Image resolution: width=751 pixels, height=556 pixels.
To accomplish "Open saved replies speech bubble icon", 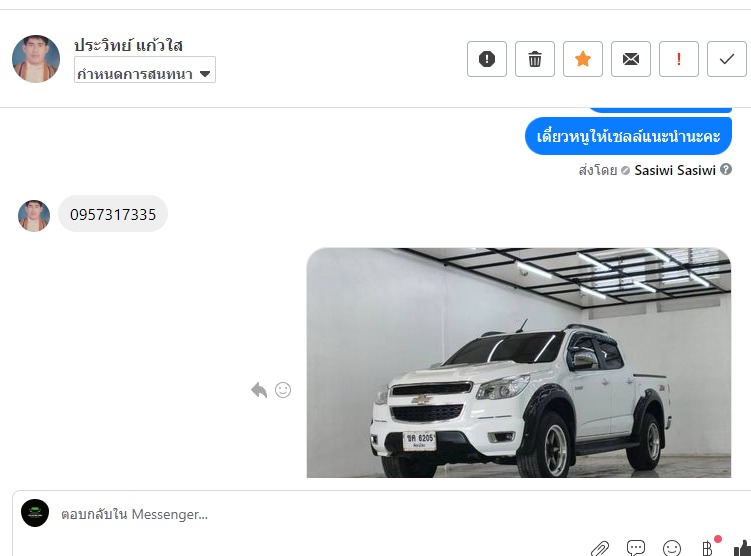I will [x=636, y=548].
